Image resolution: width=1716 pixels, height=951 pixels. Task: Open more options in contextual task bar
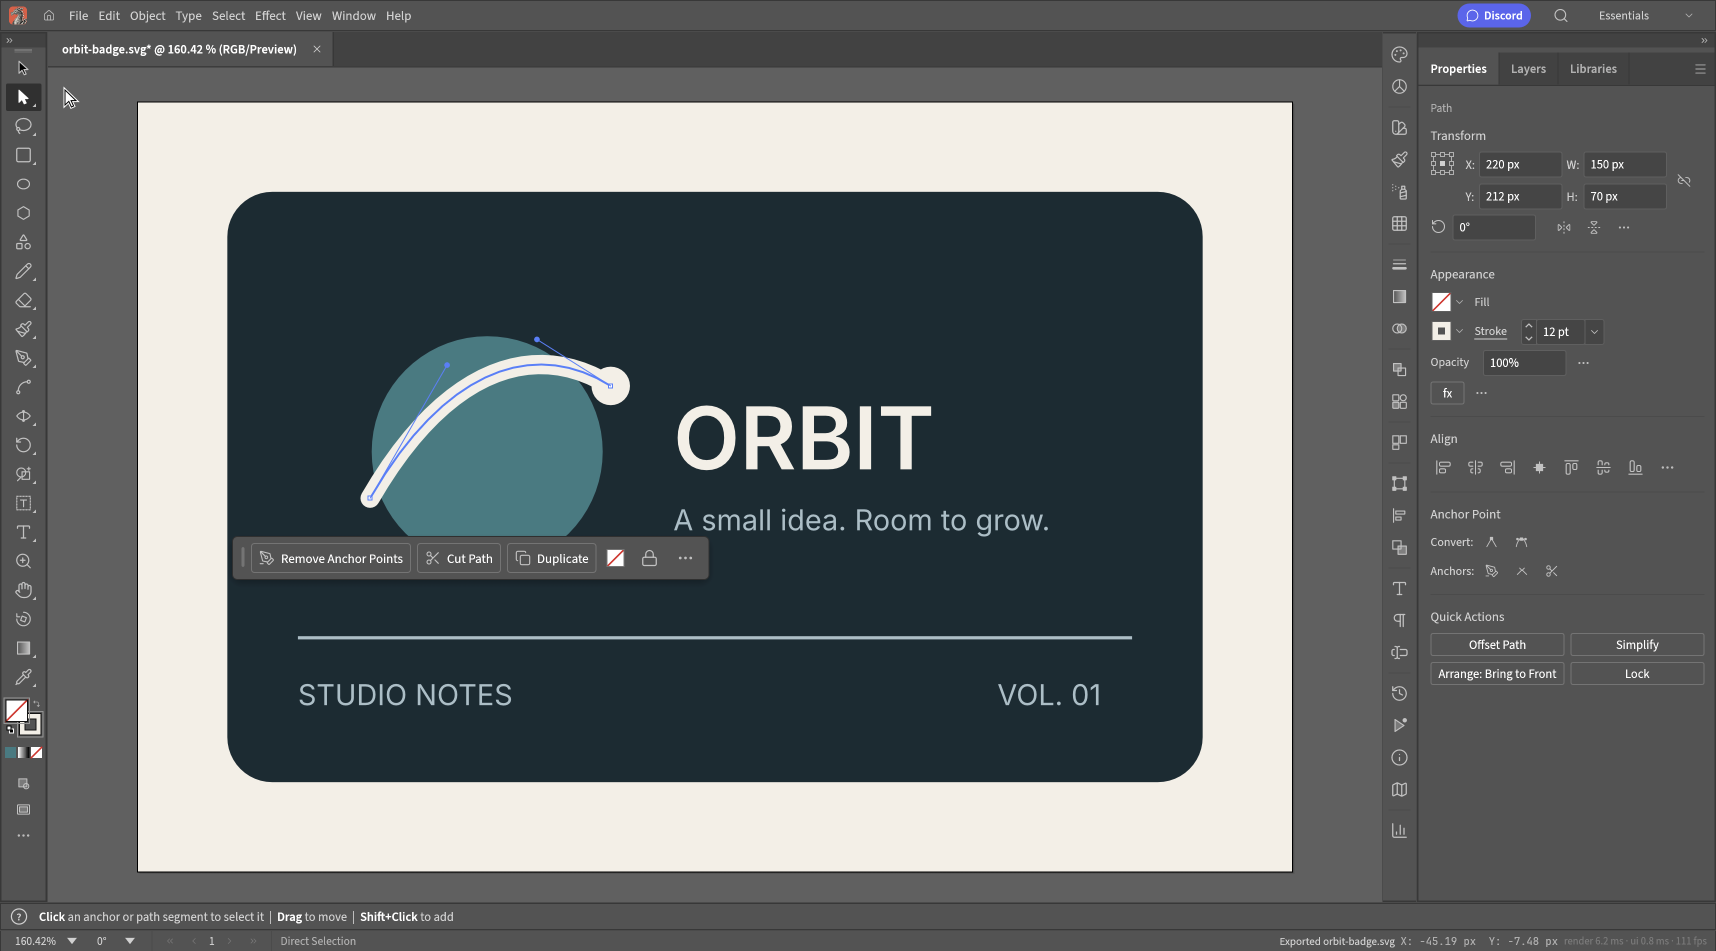[685, 558]
